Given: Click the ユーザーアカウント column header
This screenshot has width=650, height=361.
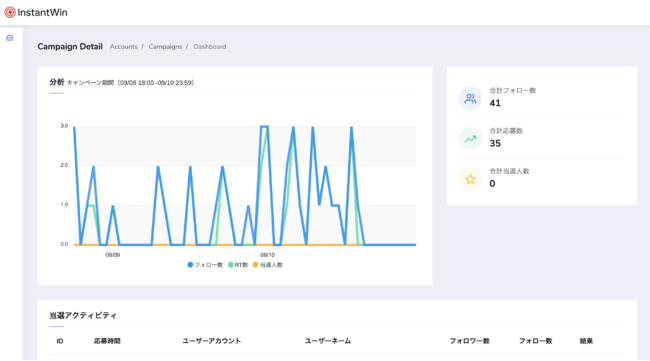Looking at the screenshot, I should (211, 341).
